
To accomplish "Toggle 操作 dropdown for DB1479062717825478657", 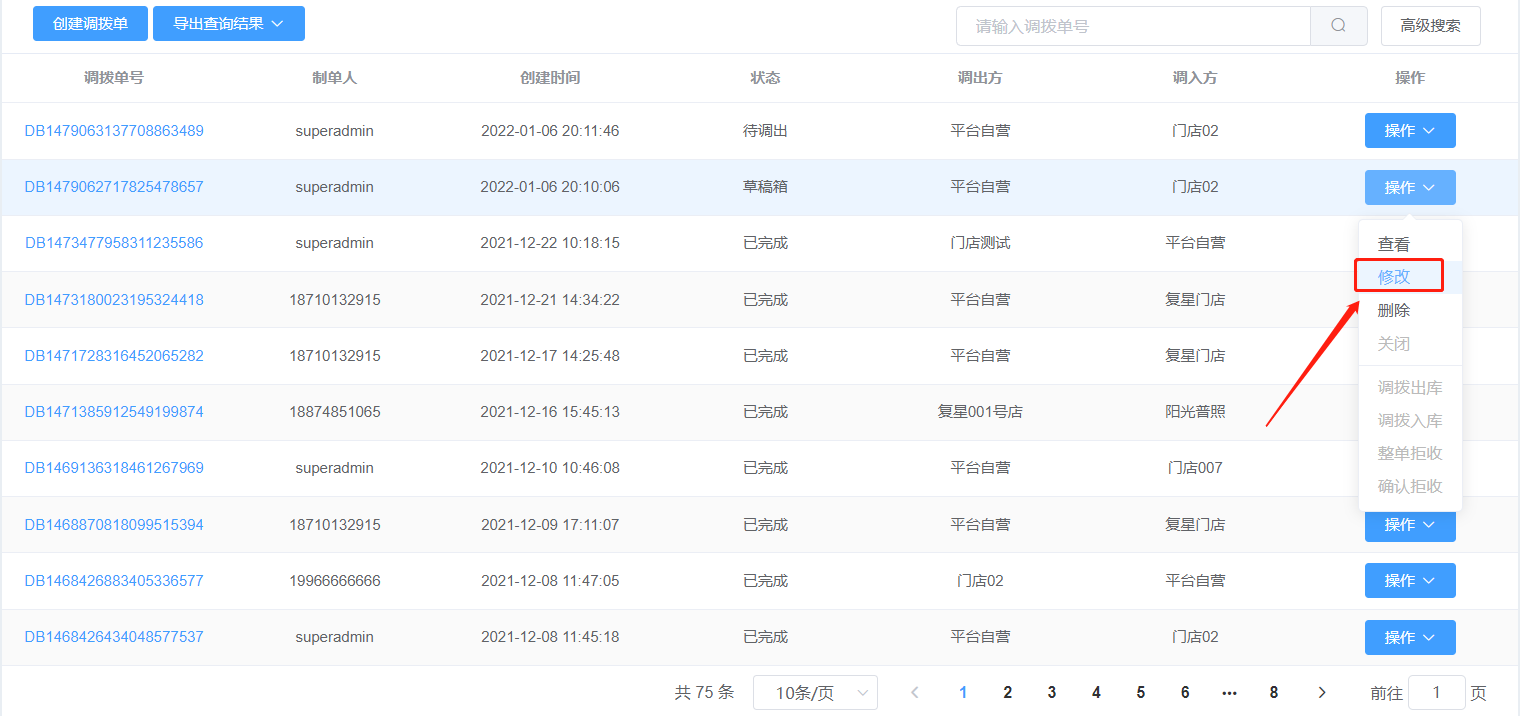I will (x=1410, y=187).
